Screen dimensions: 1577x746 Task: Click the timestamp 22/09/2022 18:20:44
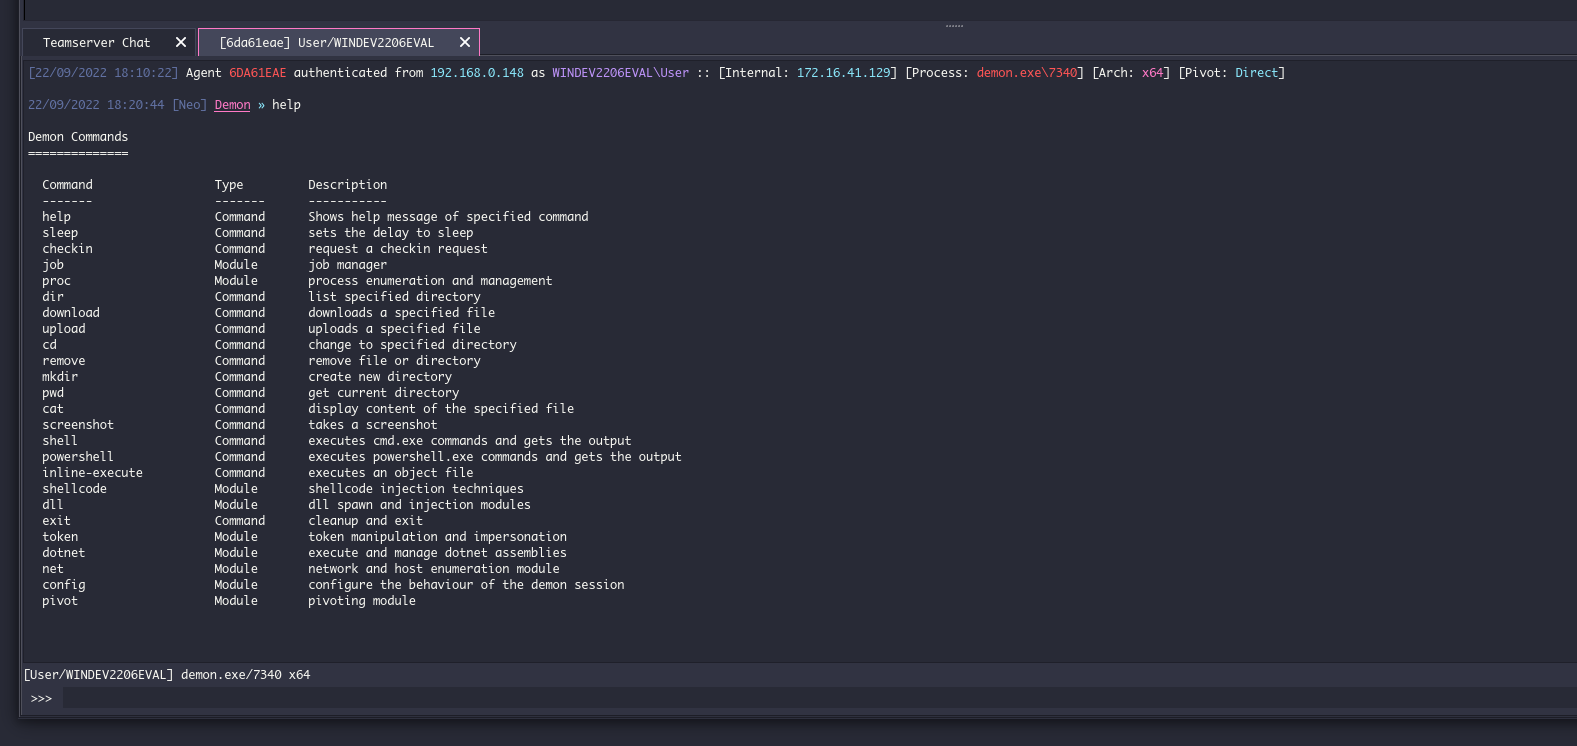pos(96,104)
